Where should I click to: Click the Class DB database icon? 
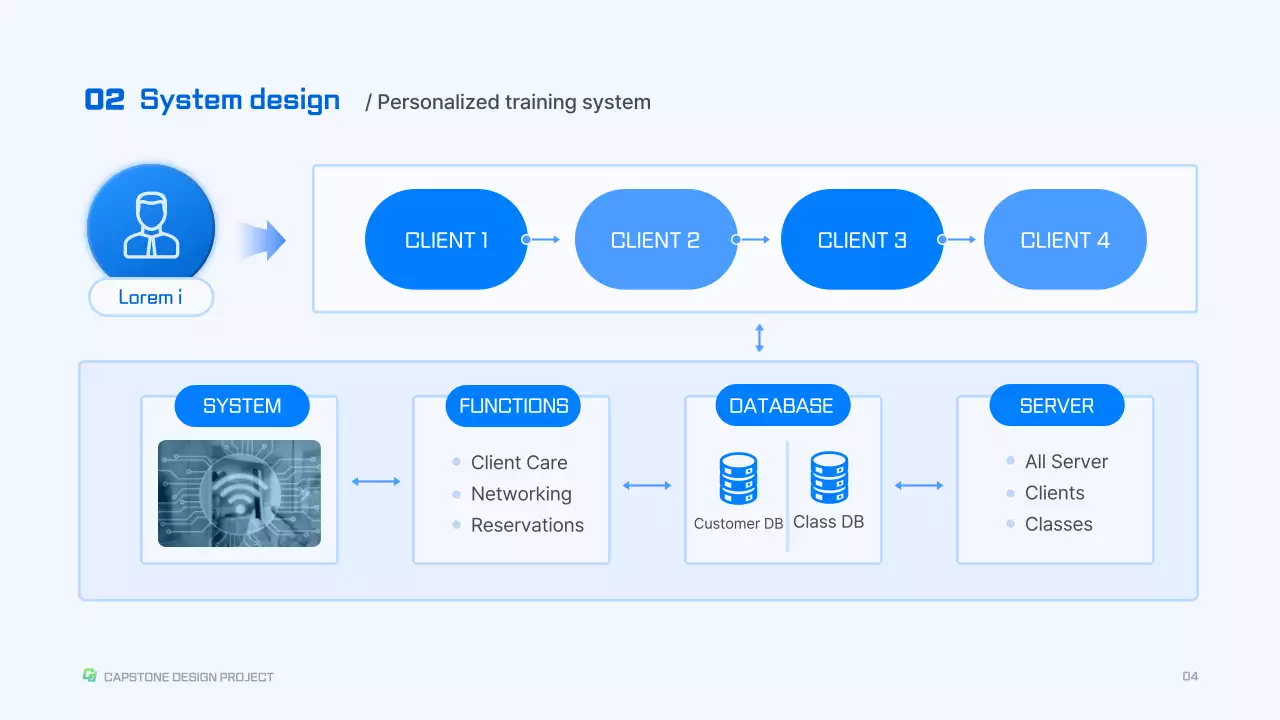click(829, 478)
